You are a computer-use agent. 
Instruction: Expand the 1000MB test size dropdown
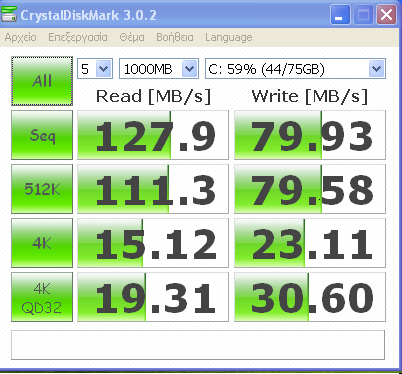pyautogui.click(x=159, y=69)
